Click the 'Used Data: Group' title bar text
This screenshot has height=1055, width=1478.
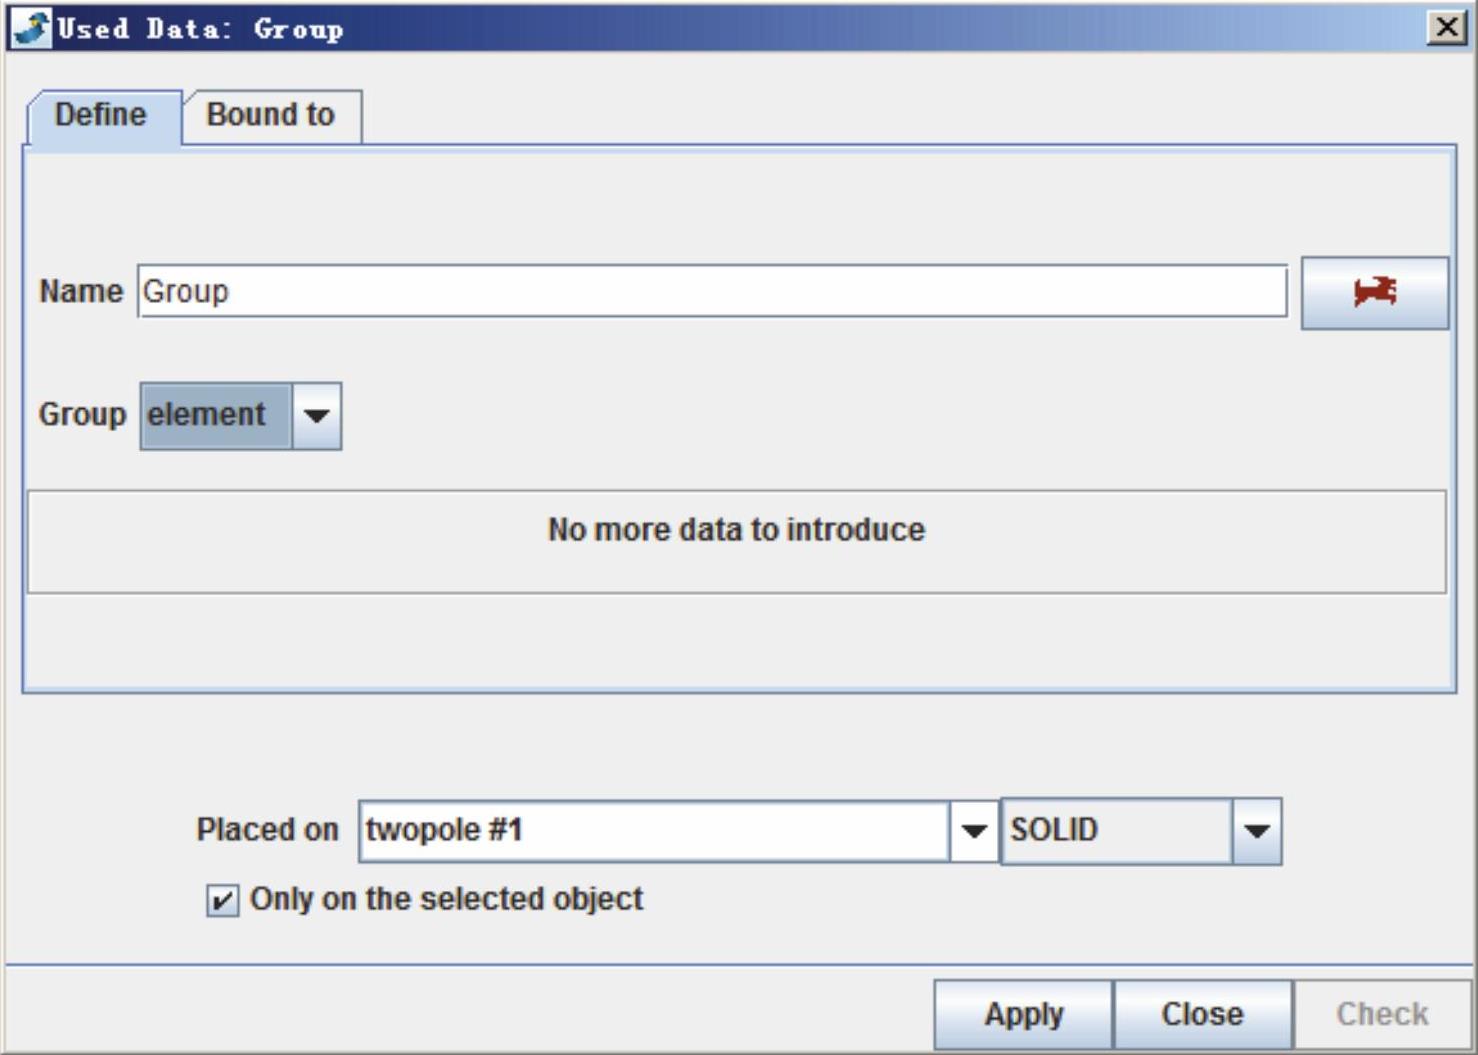(200, 28)
